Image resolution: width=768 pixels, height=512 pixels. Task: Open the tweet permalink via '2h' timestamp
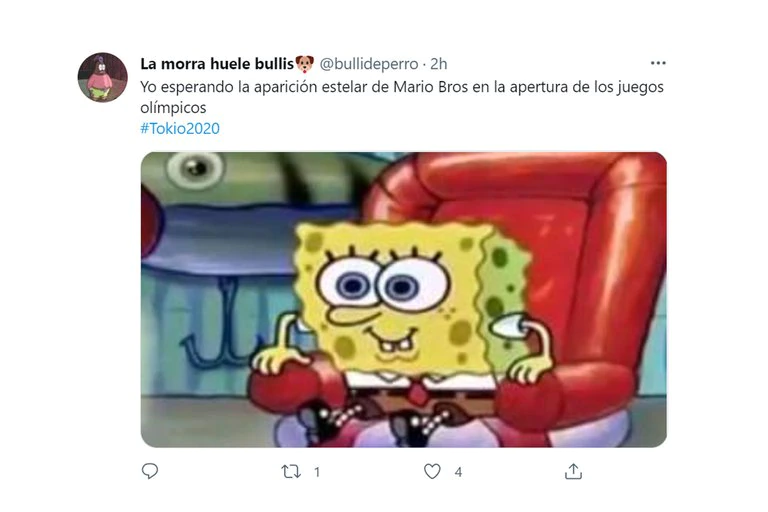tap(438, 64)
